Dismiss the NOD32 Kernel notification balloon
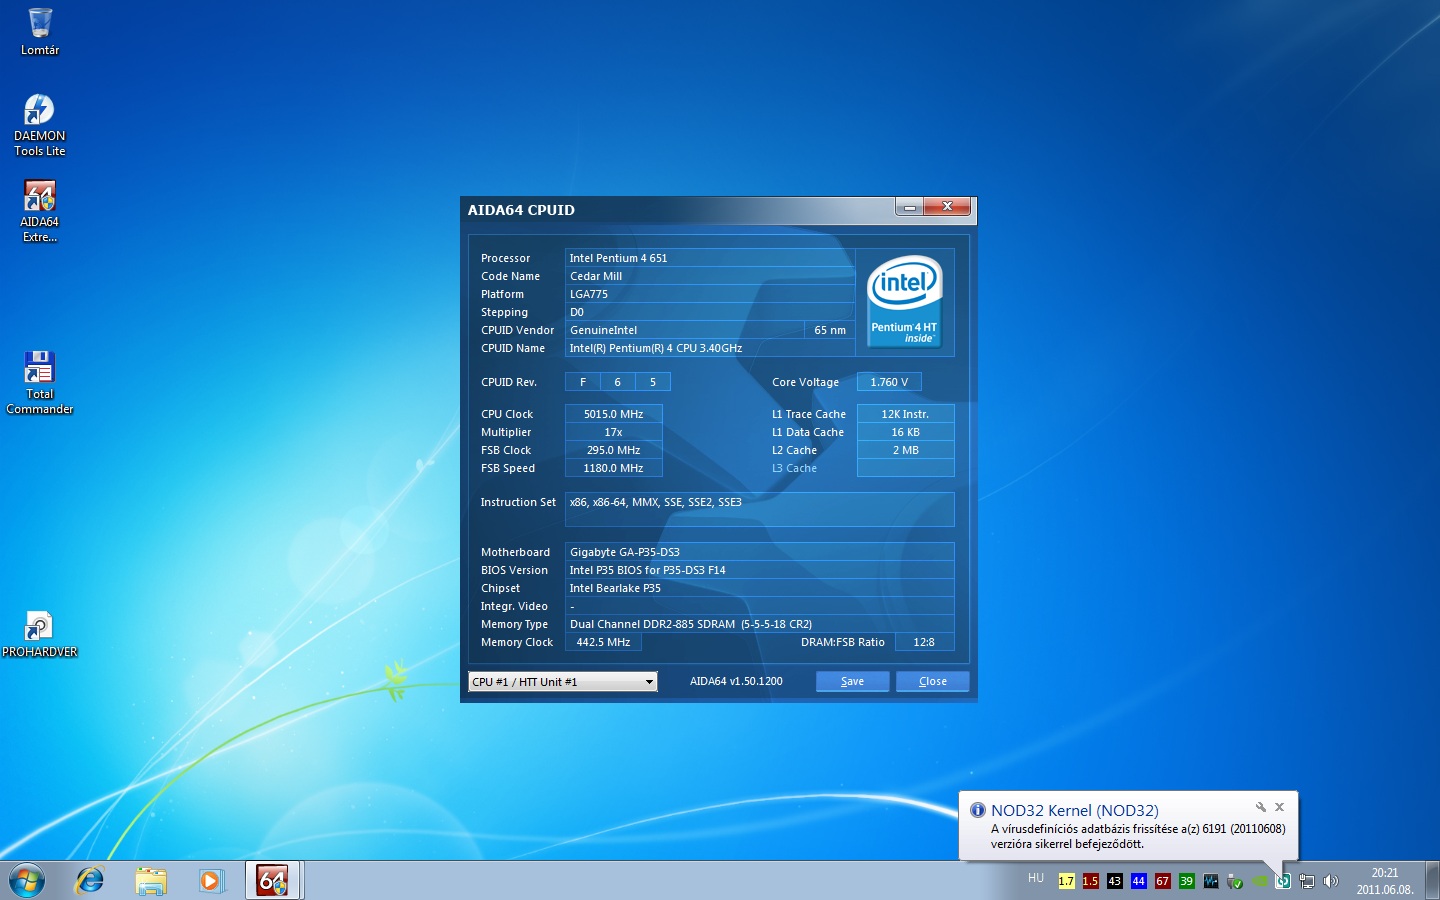Image resolution: width=1440 pixels, height=900 pixels. pos(1279,807)
